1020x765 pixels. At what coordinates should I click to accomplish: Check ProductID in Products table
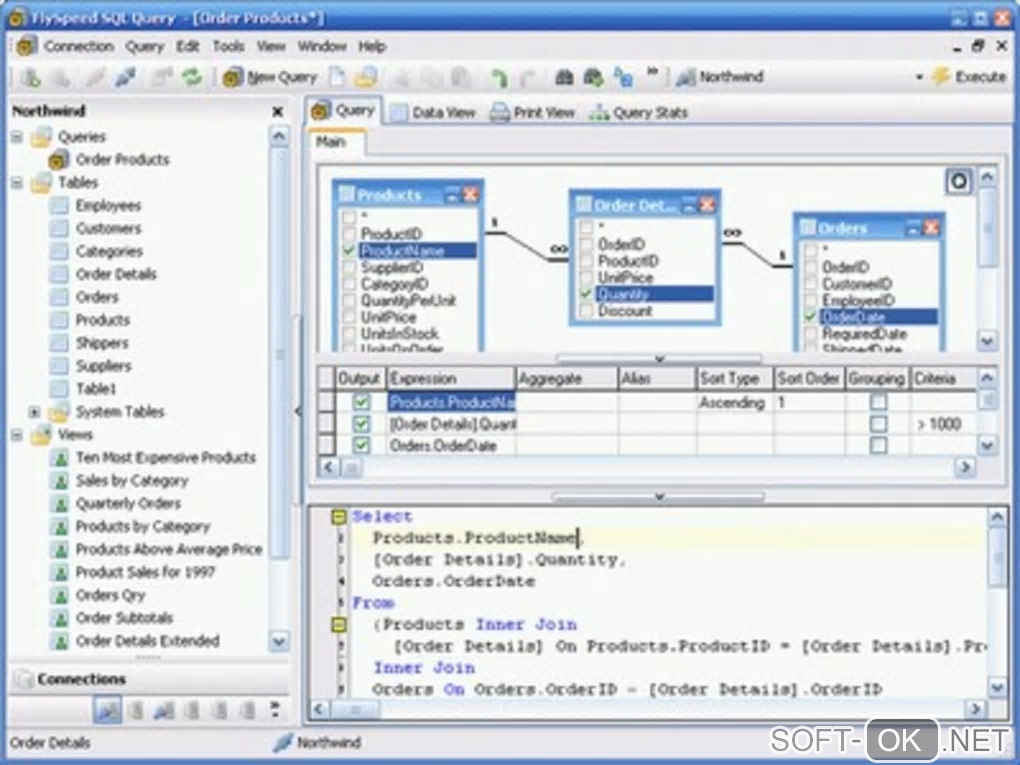(349, 234)
